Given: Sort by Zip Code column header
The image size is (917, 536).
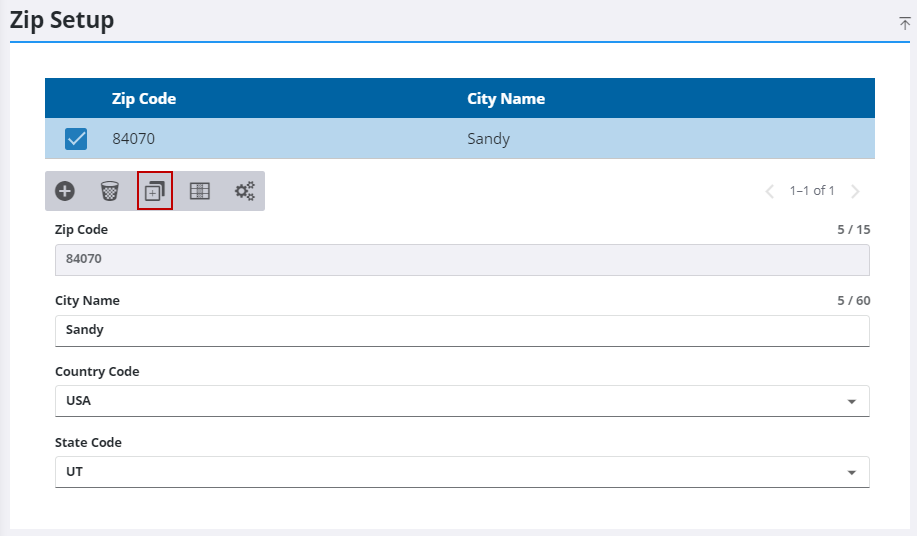Looking at the screenshot, I should 144,99.
